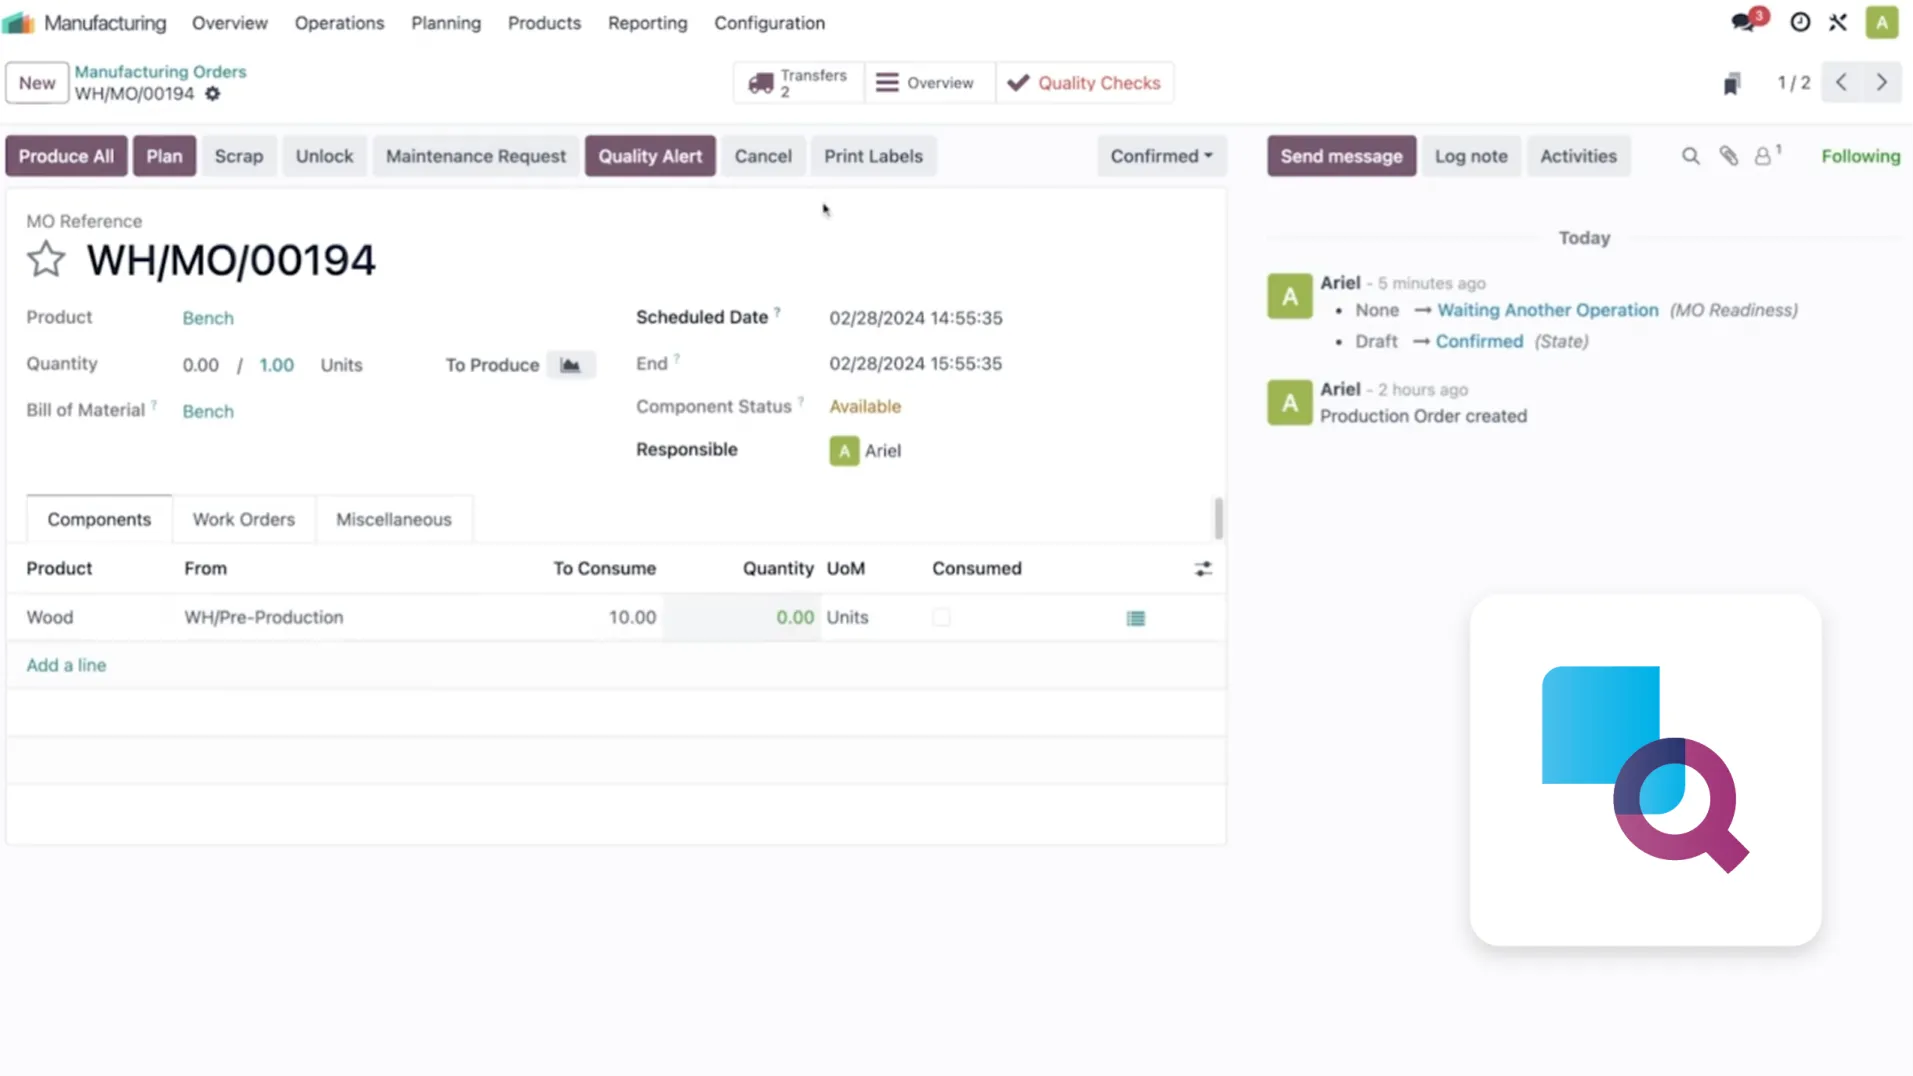
Task: Open the Overview menu
Action: [x=230, y=23]
